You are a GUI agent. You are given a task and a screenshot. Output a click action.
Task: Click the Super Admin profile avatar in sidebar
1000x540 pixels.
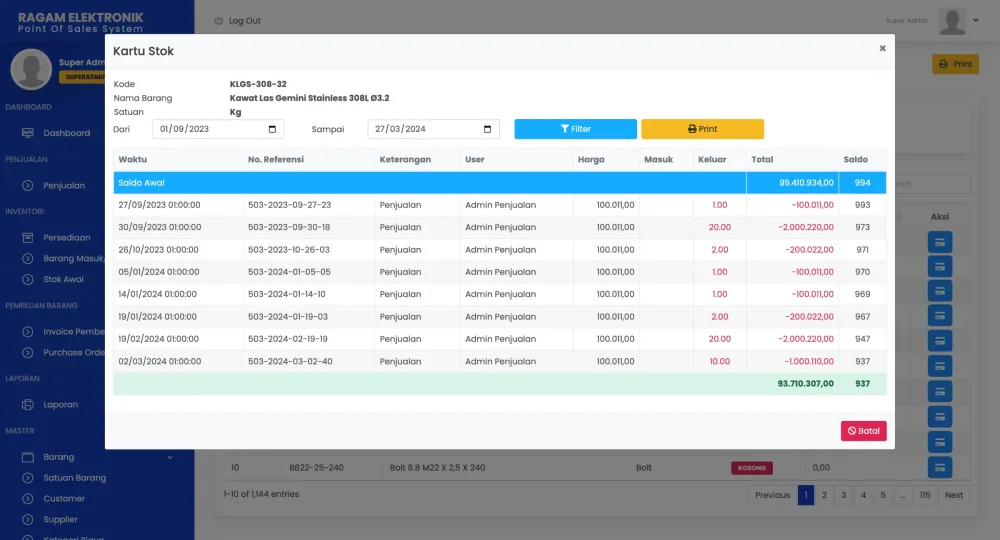(31, 69)
